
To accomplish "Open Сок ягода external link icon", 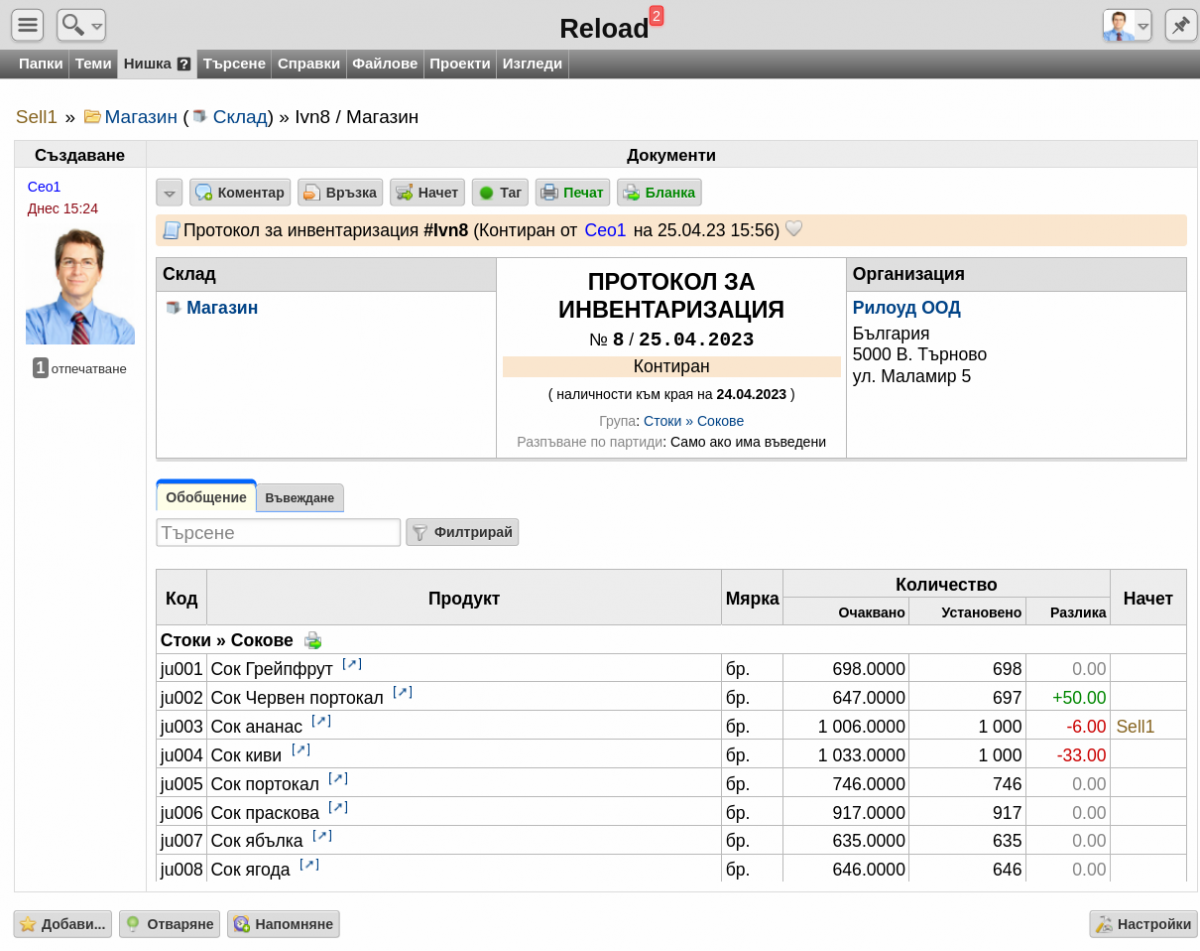I will point(310,865).
